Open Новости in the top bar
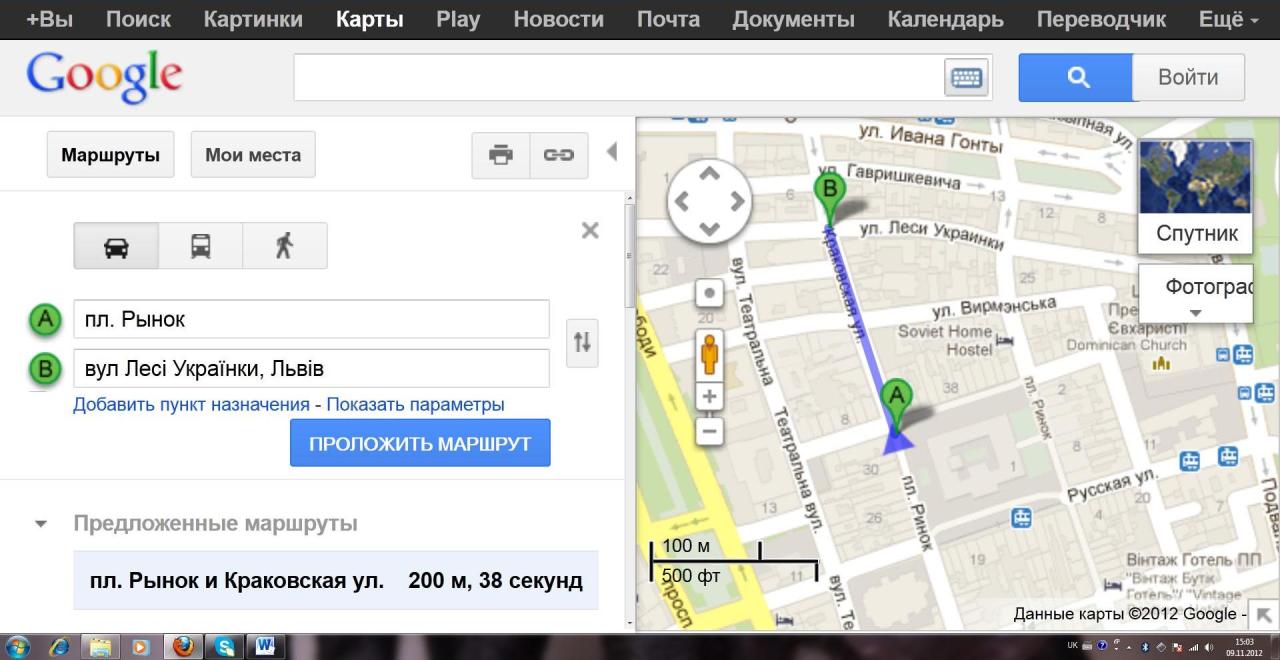 click(558, 19)
